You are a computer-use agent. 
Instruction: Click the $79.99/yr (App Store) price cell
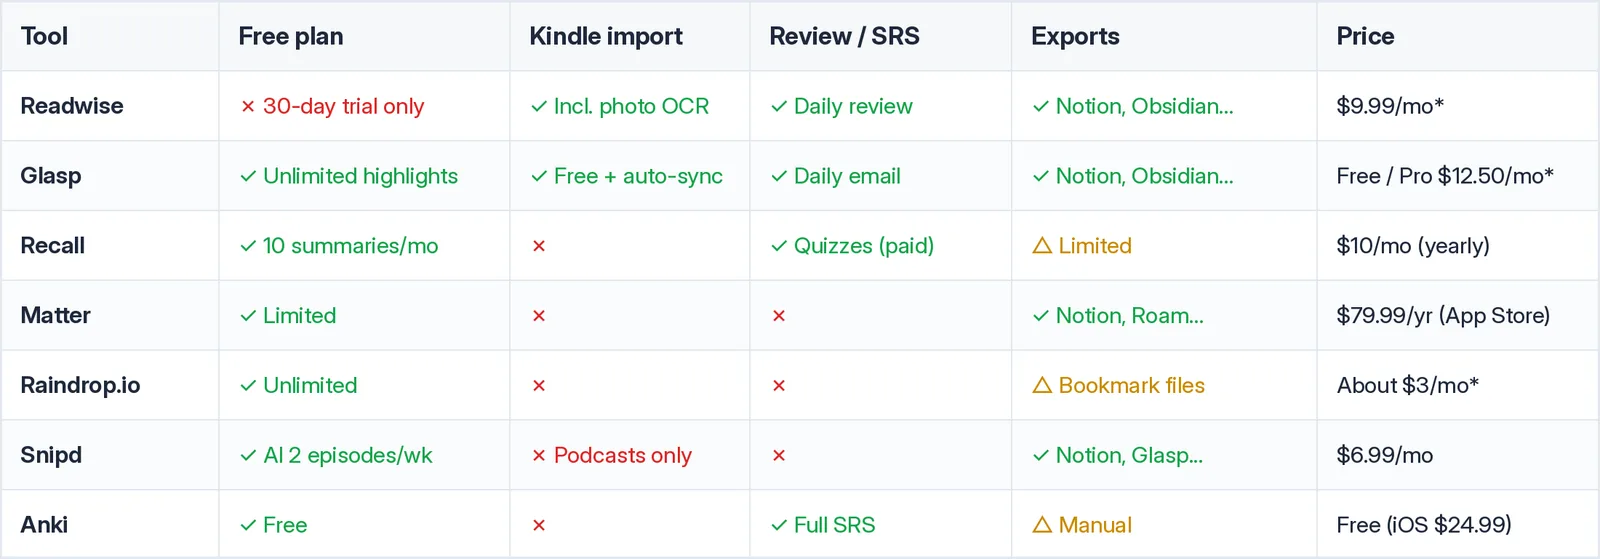1443,316
